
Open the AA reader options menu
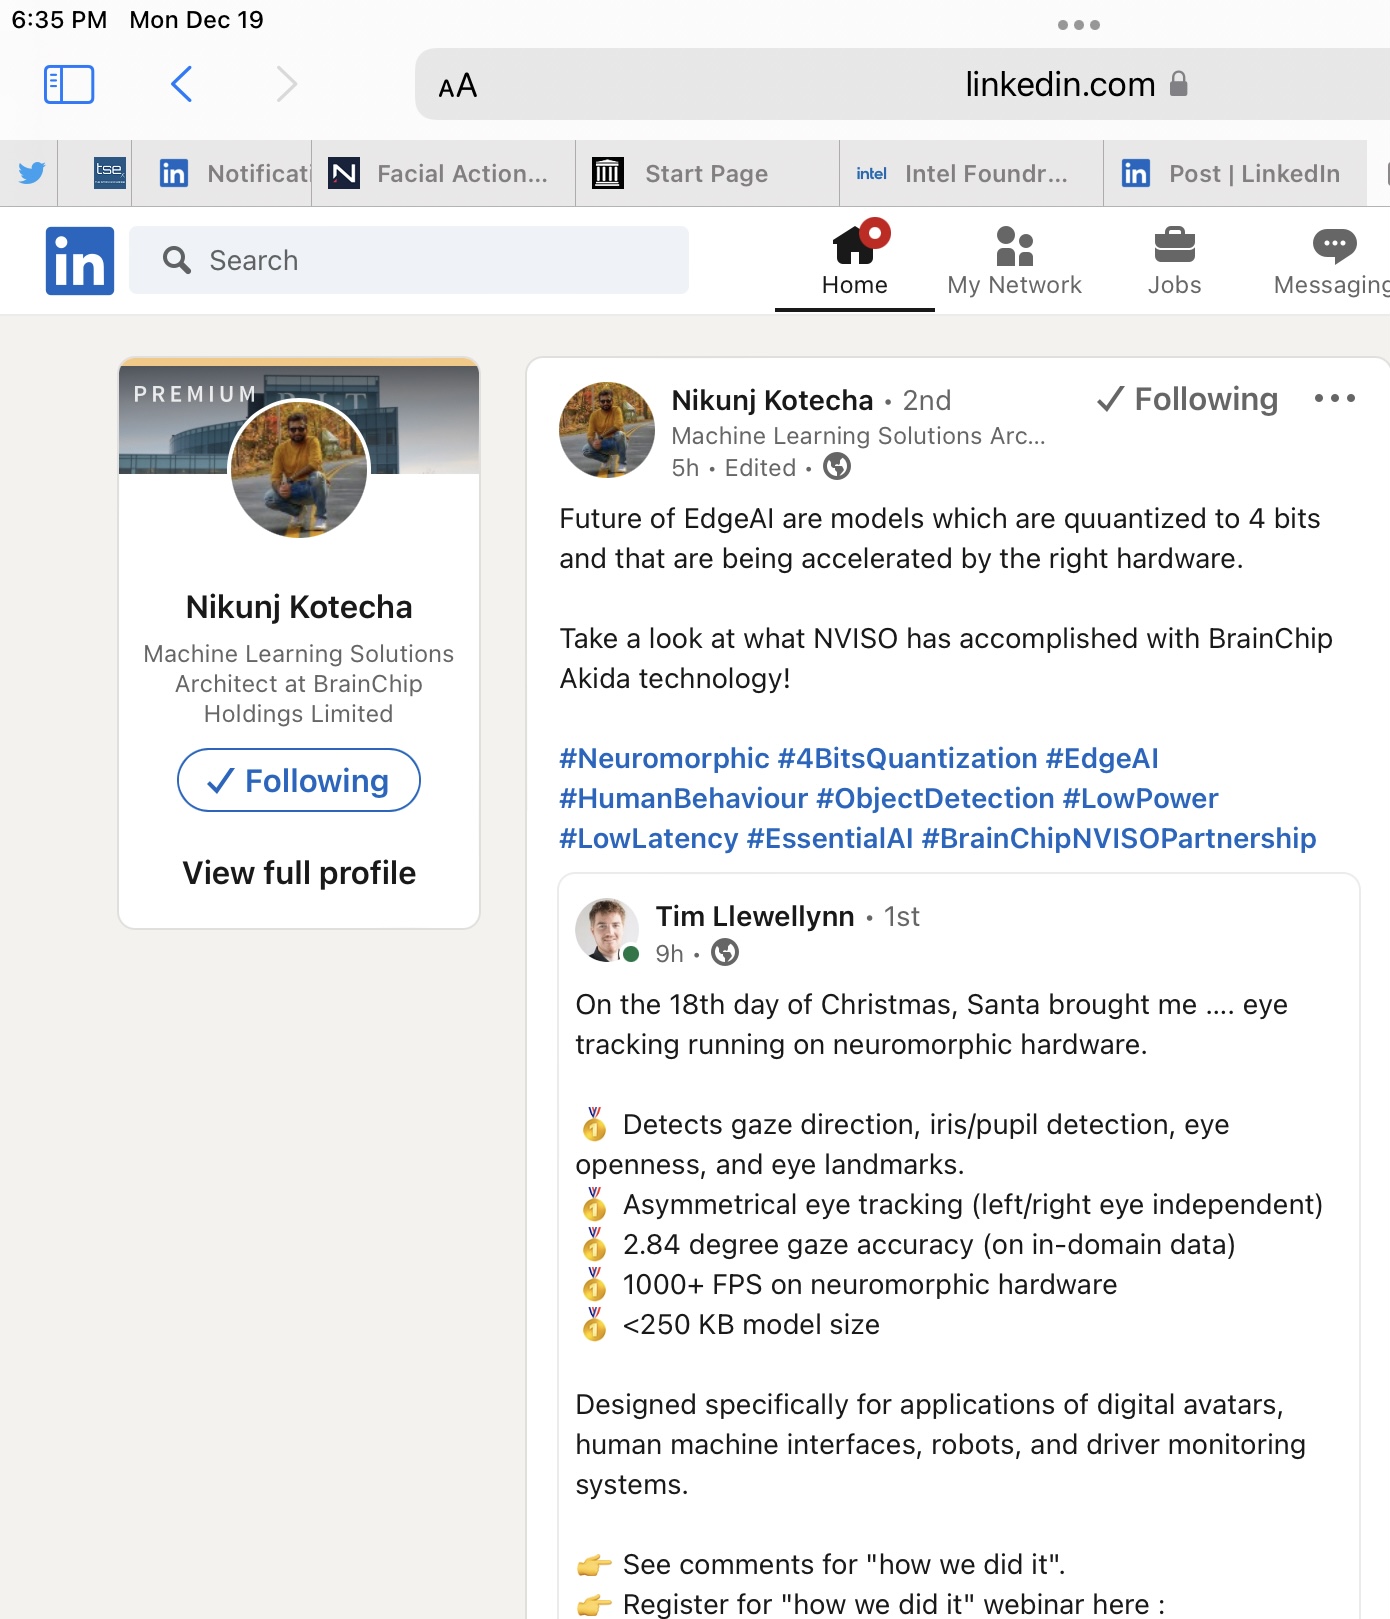click(x=458, y=87)
